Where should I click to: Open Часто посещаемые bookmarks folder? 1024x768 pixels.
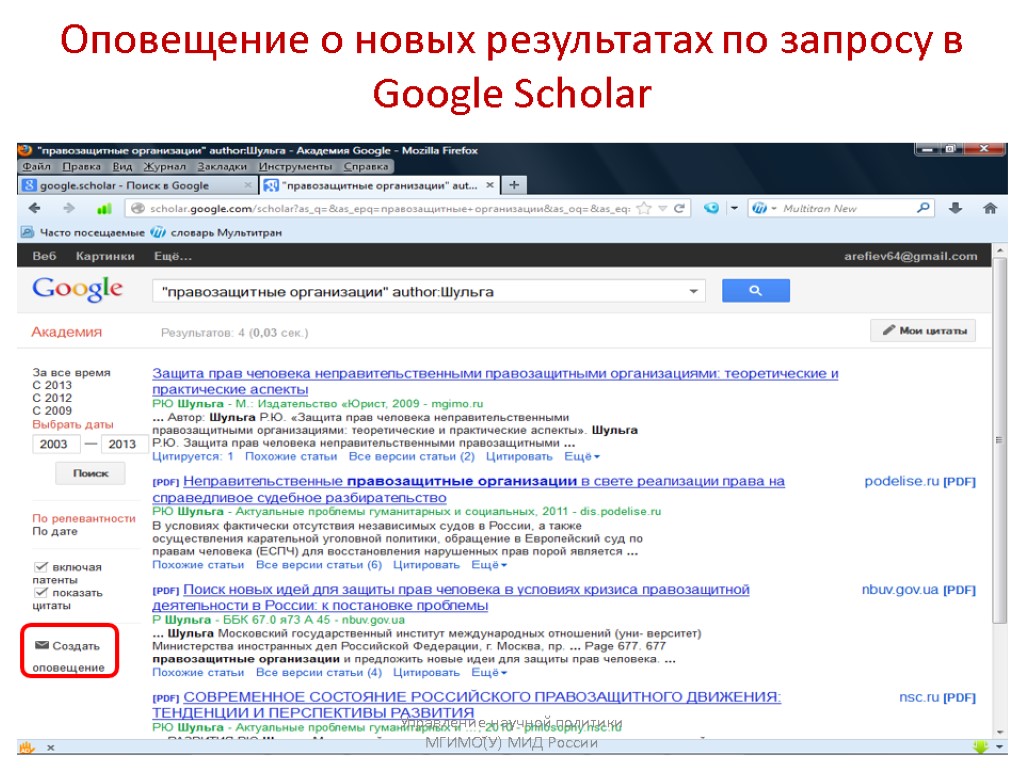point(83,232)
